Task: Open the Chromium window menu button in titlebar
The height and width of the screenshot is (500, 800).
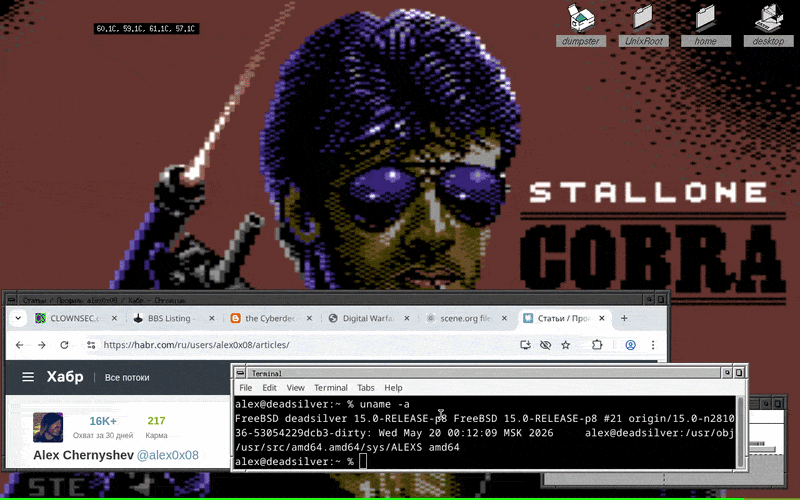Action: click(x=12, y=300)
